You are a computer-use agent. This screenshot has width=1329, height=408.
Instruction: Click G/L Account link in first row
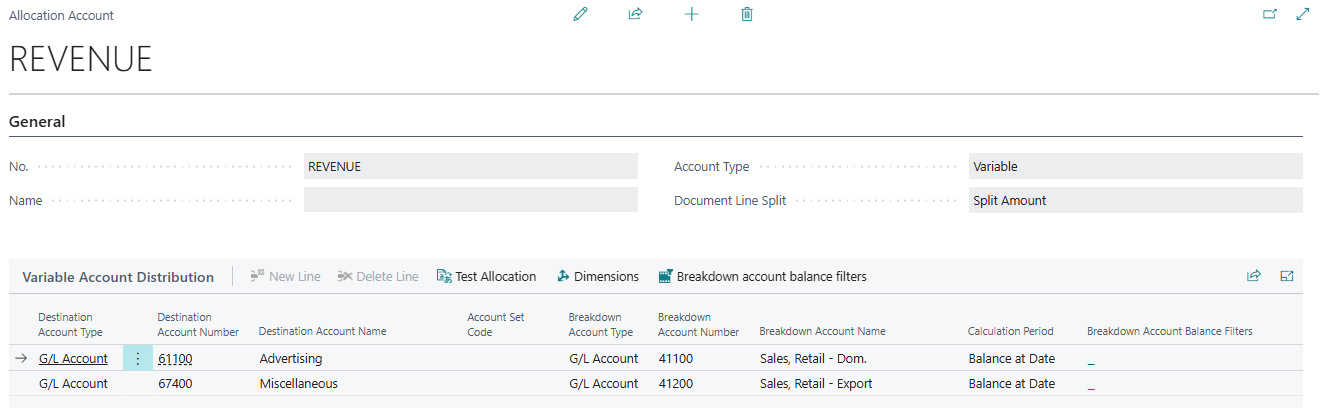tap(73, 358)
